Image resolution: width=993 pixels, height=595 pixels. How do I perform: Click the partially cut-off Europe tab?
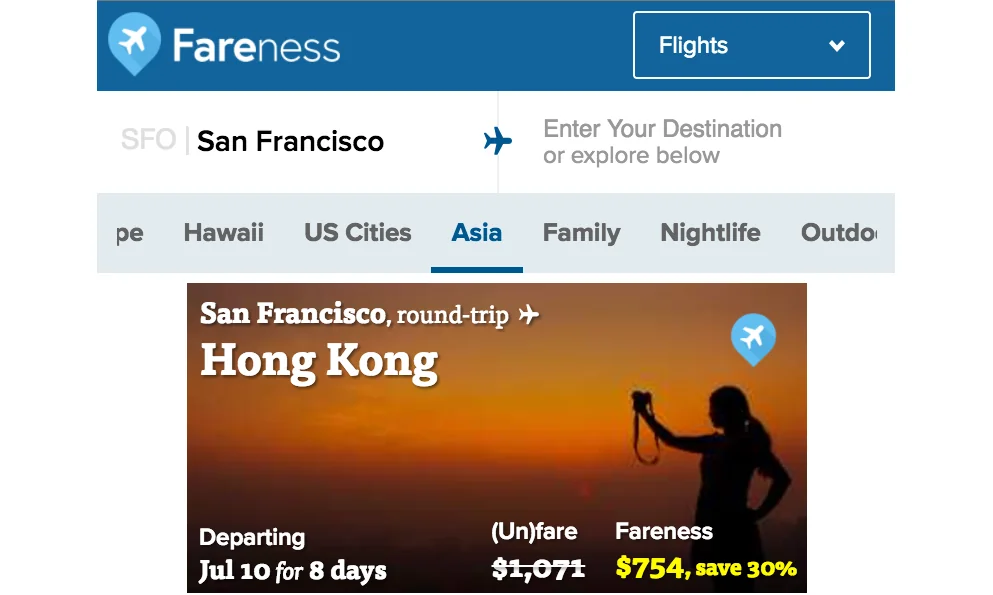click(128, 233)
